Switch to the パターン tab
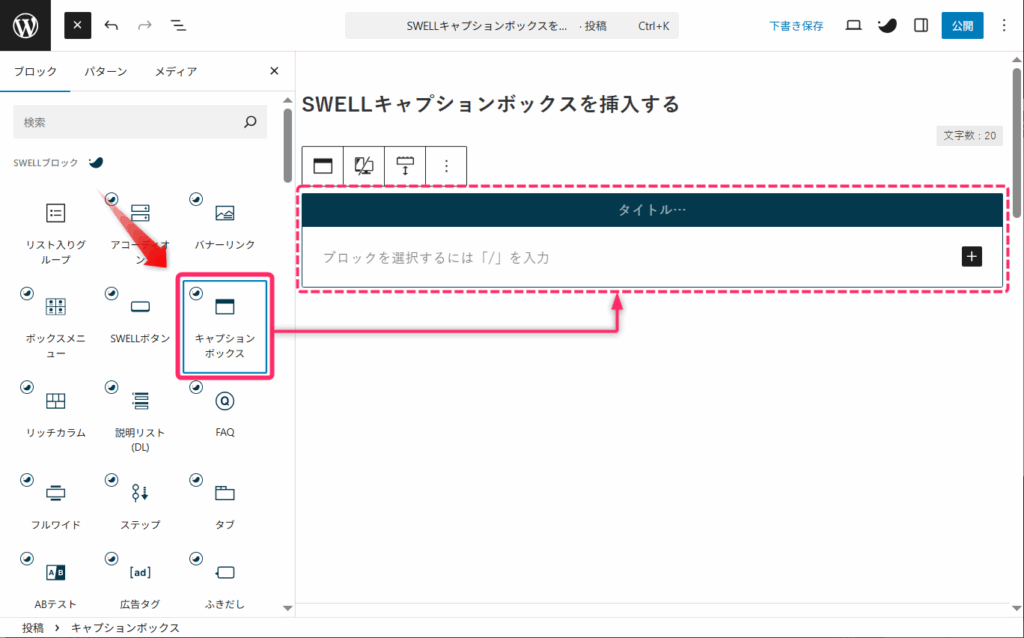The image size is (1024, 638). pyautogui.click(x=106, y=71)
